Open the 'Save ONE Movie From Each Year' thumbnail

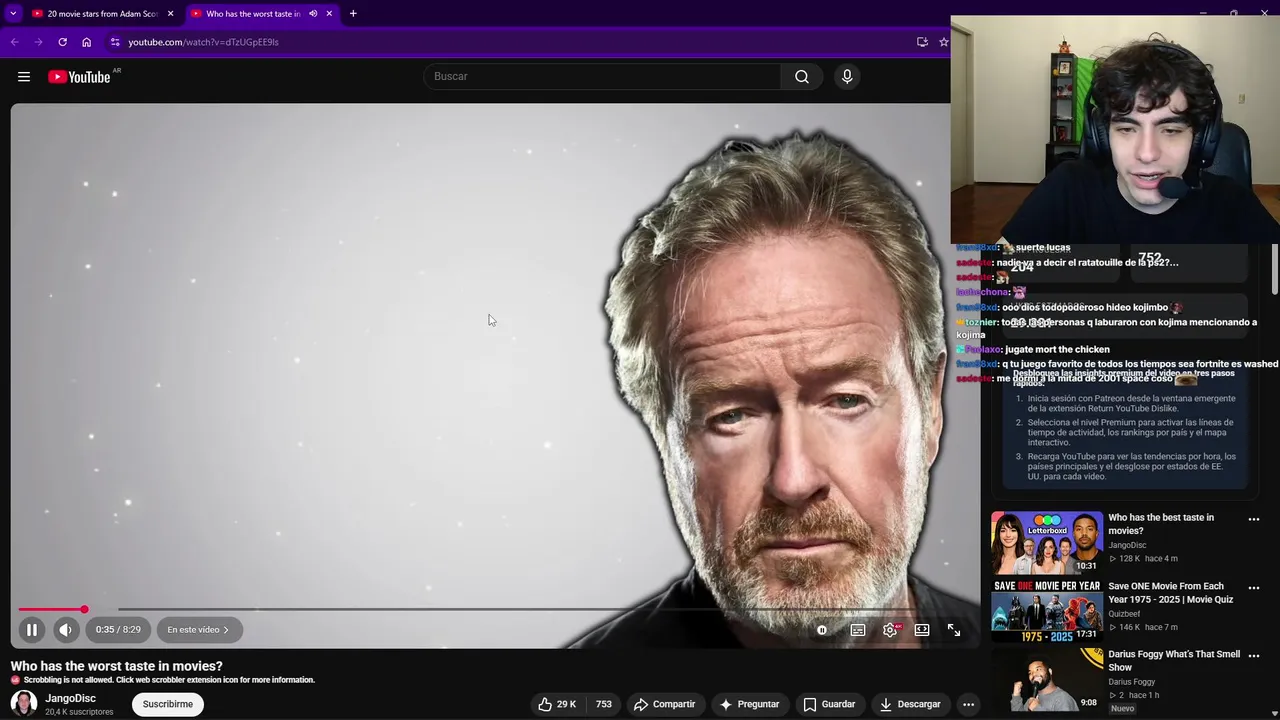click(x=1047, y=610)
